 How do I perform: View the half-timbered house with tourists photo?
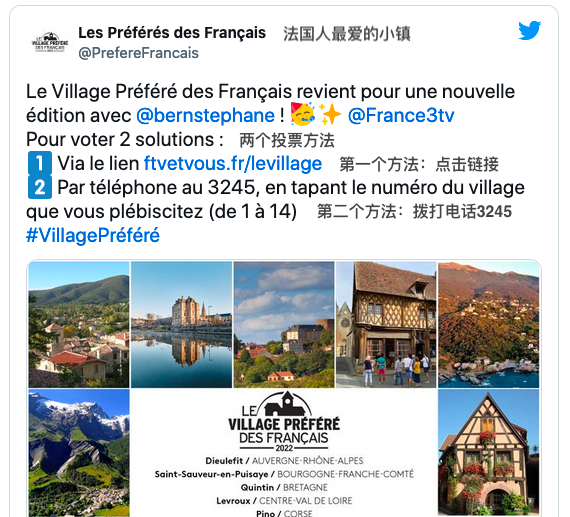pyautogui.click(x=386, y=324)
